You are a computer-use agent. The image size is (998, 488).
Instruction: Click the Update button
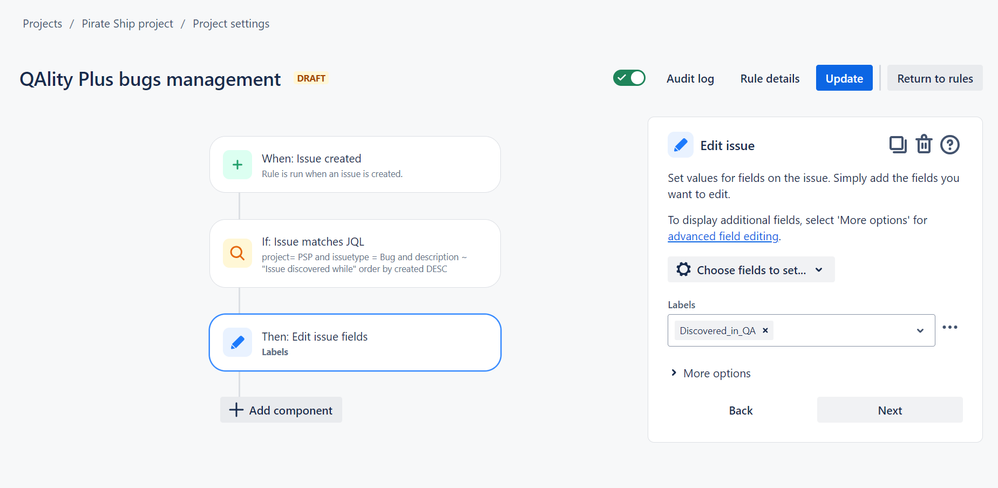tap(844, 78)
